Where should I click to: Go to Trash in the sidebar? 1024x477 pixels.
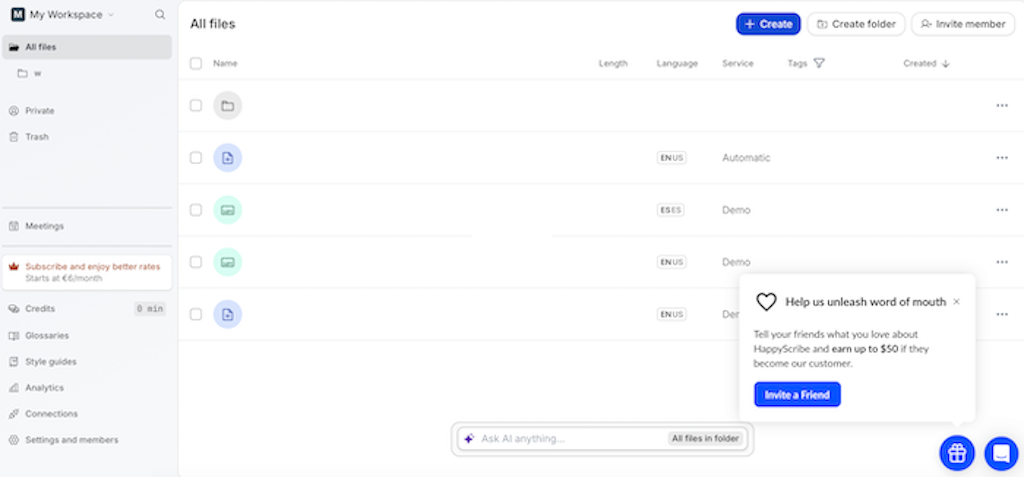coord(36,137)
